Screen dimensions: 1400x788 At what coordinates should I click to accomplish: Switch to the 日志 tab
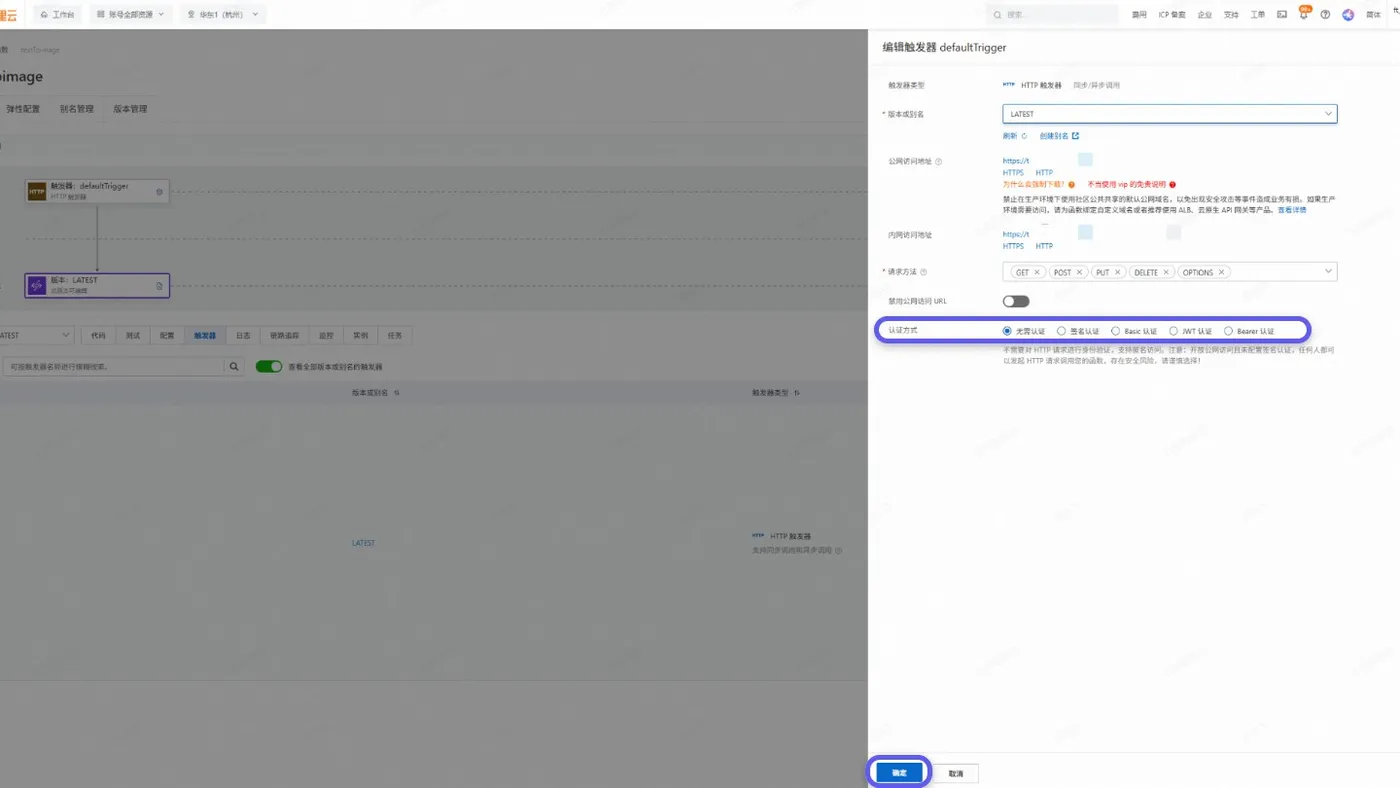(243, 336)
